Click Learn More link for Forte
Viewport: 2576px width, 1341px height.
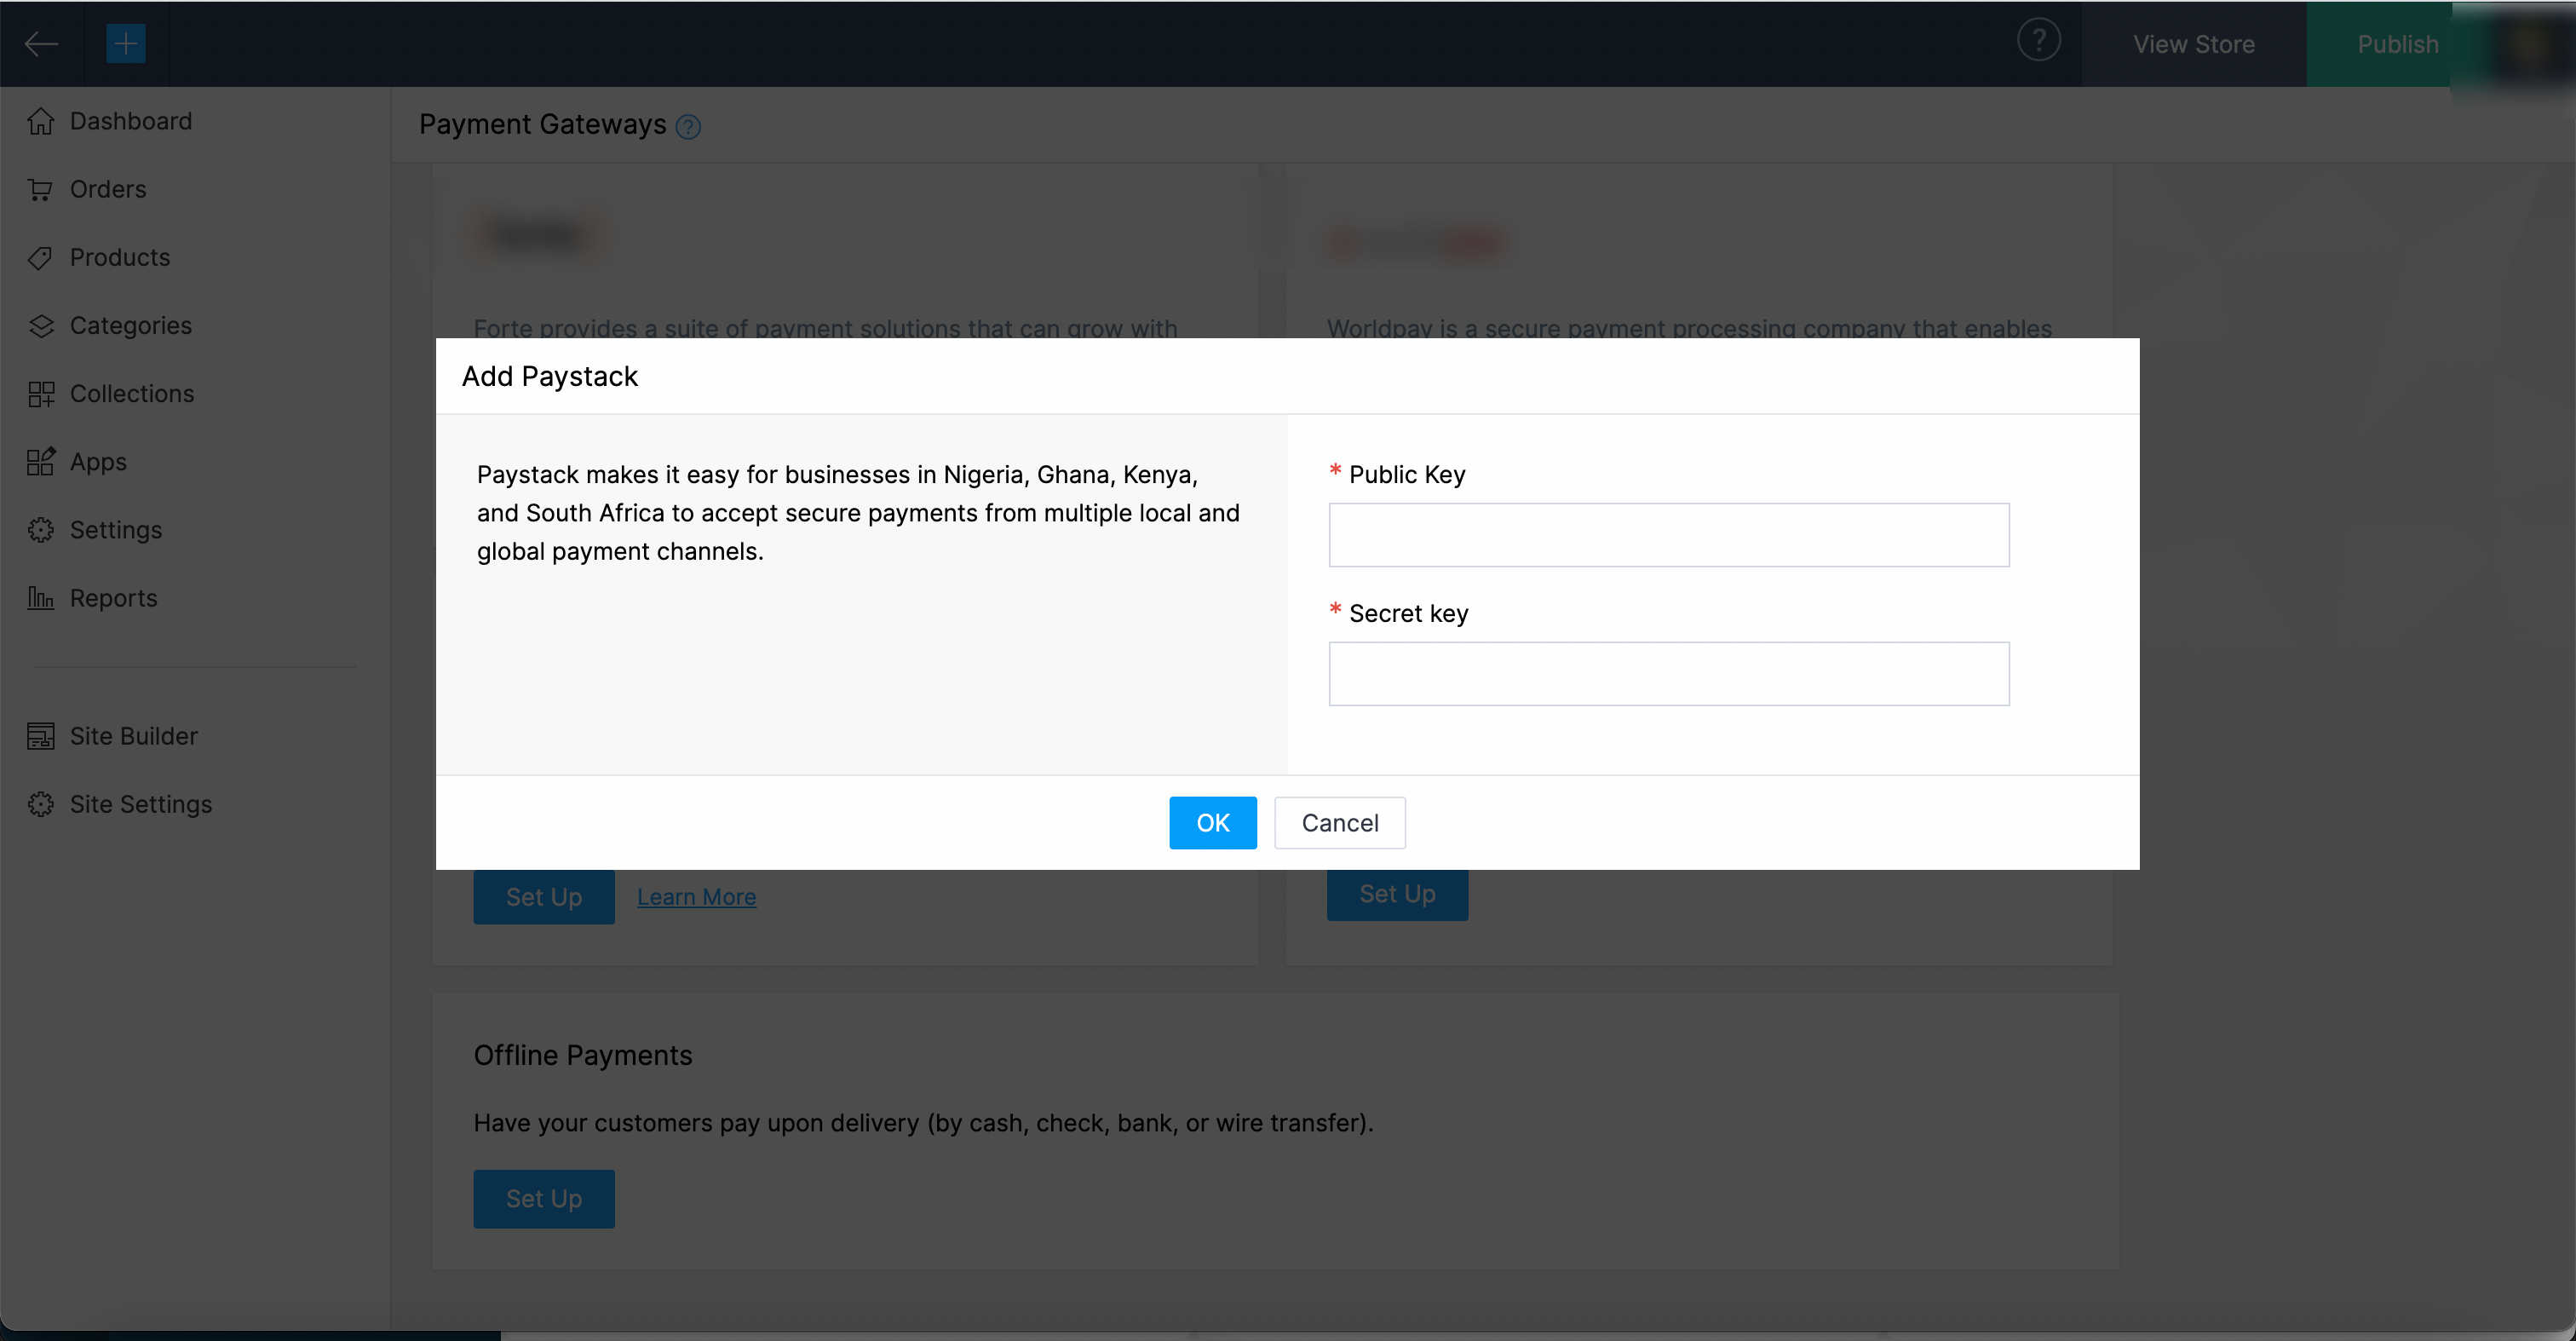click(x=697, y=896)
